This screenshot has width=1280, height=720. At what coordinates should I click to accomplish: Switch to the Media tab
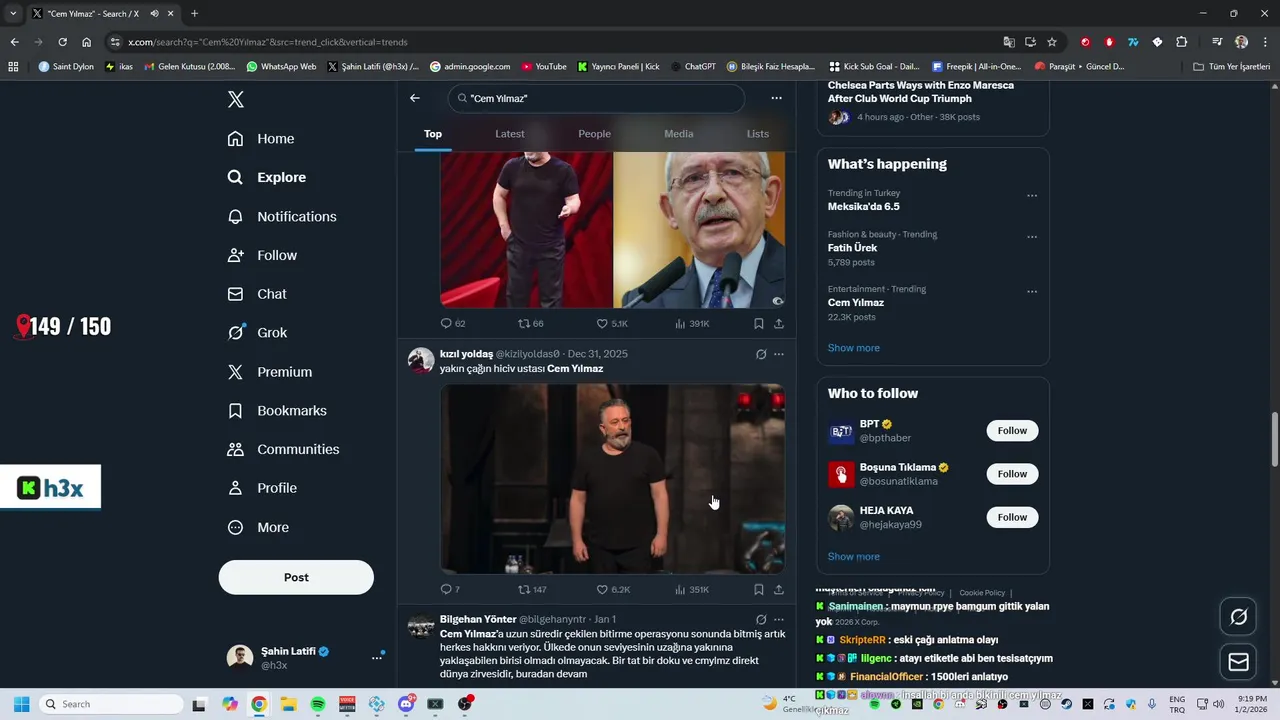[678, 134]
